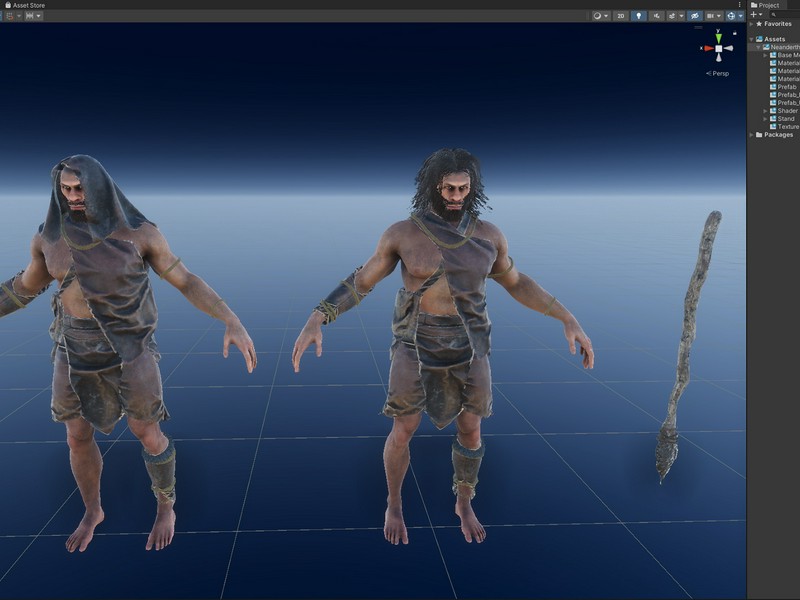800x600 pixels.
Task: Open the Asset Store tab
Action: 24,5
